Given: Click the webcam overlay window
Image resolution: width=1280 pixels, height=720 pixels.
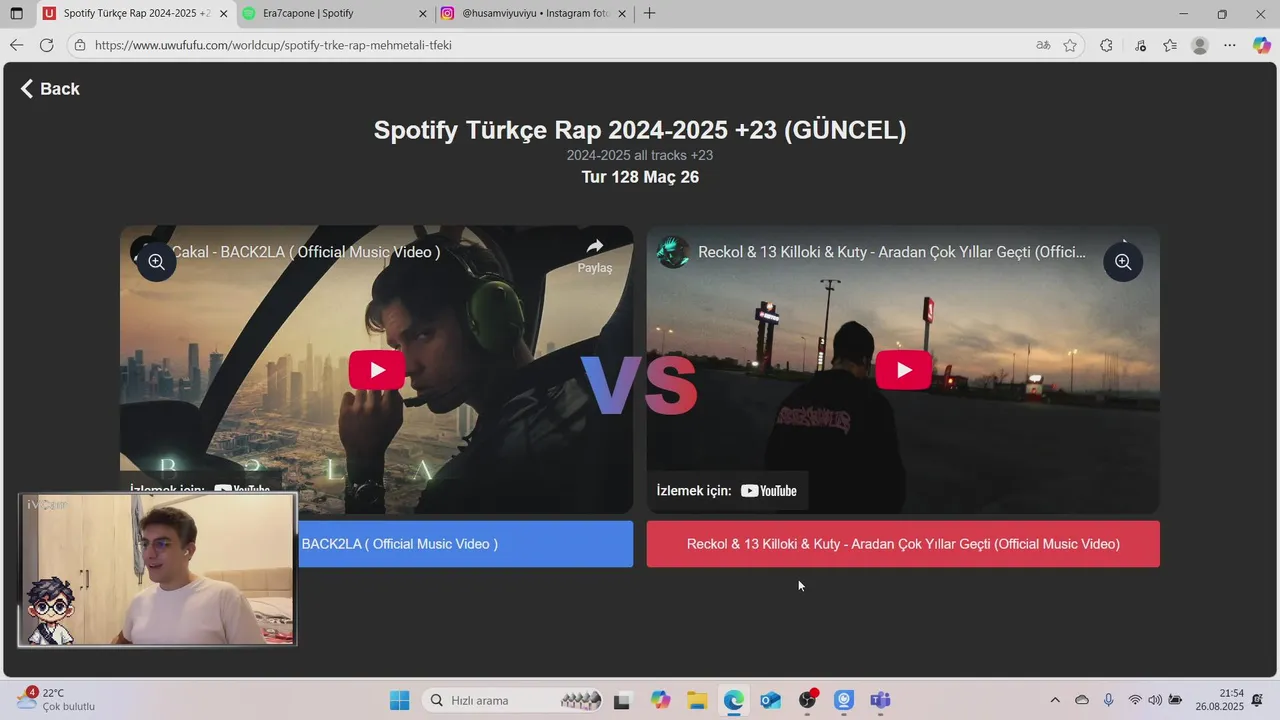Looking at the screenshot, I should pyautogui.click(x=157, y=569).
